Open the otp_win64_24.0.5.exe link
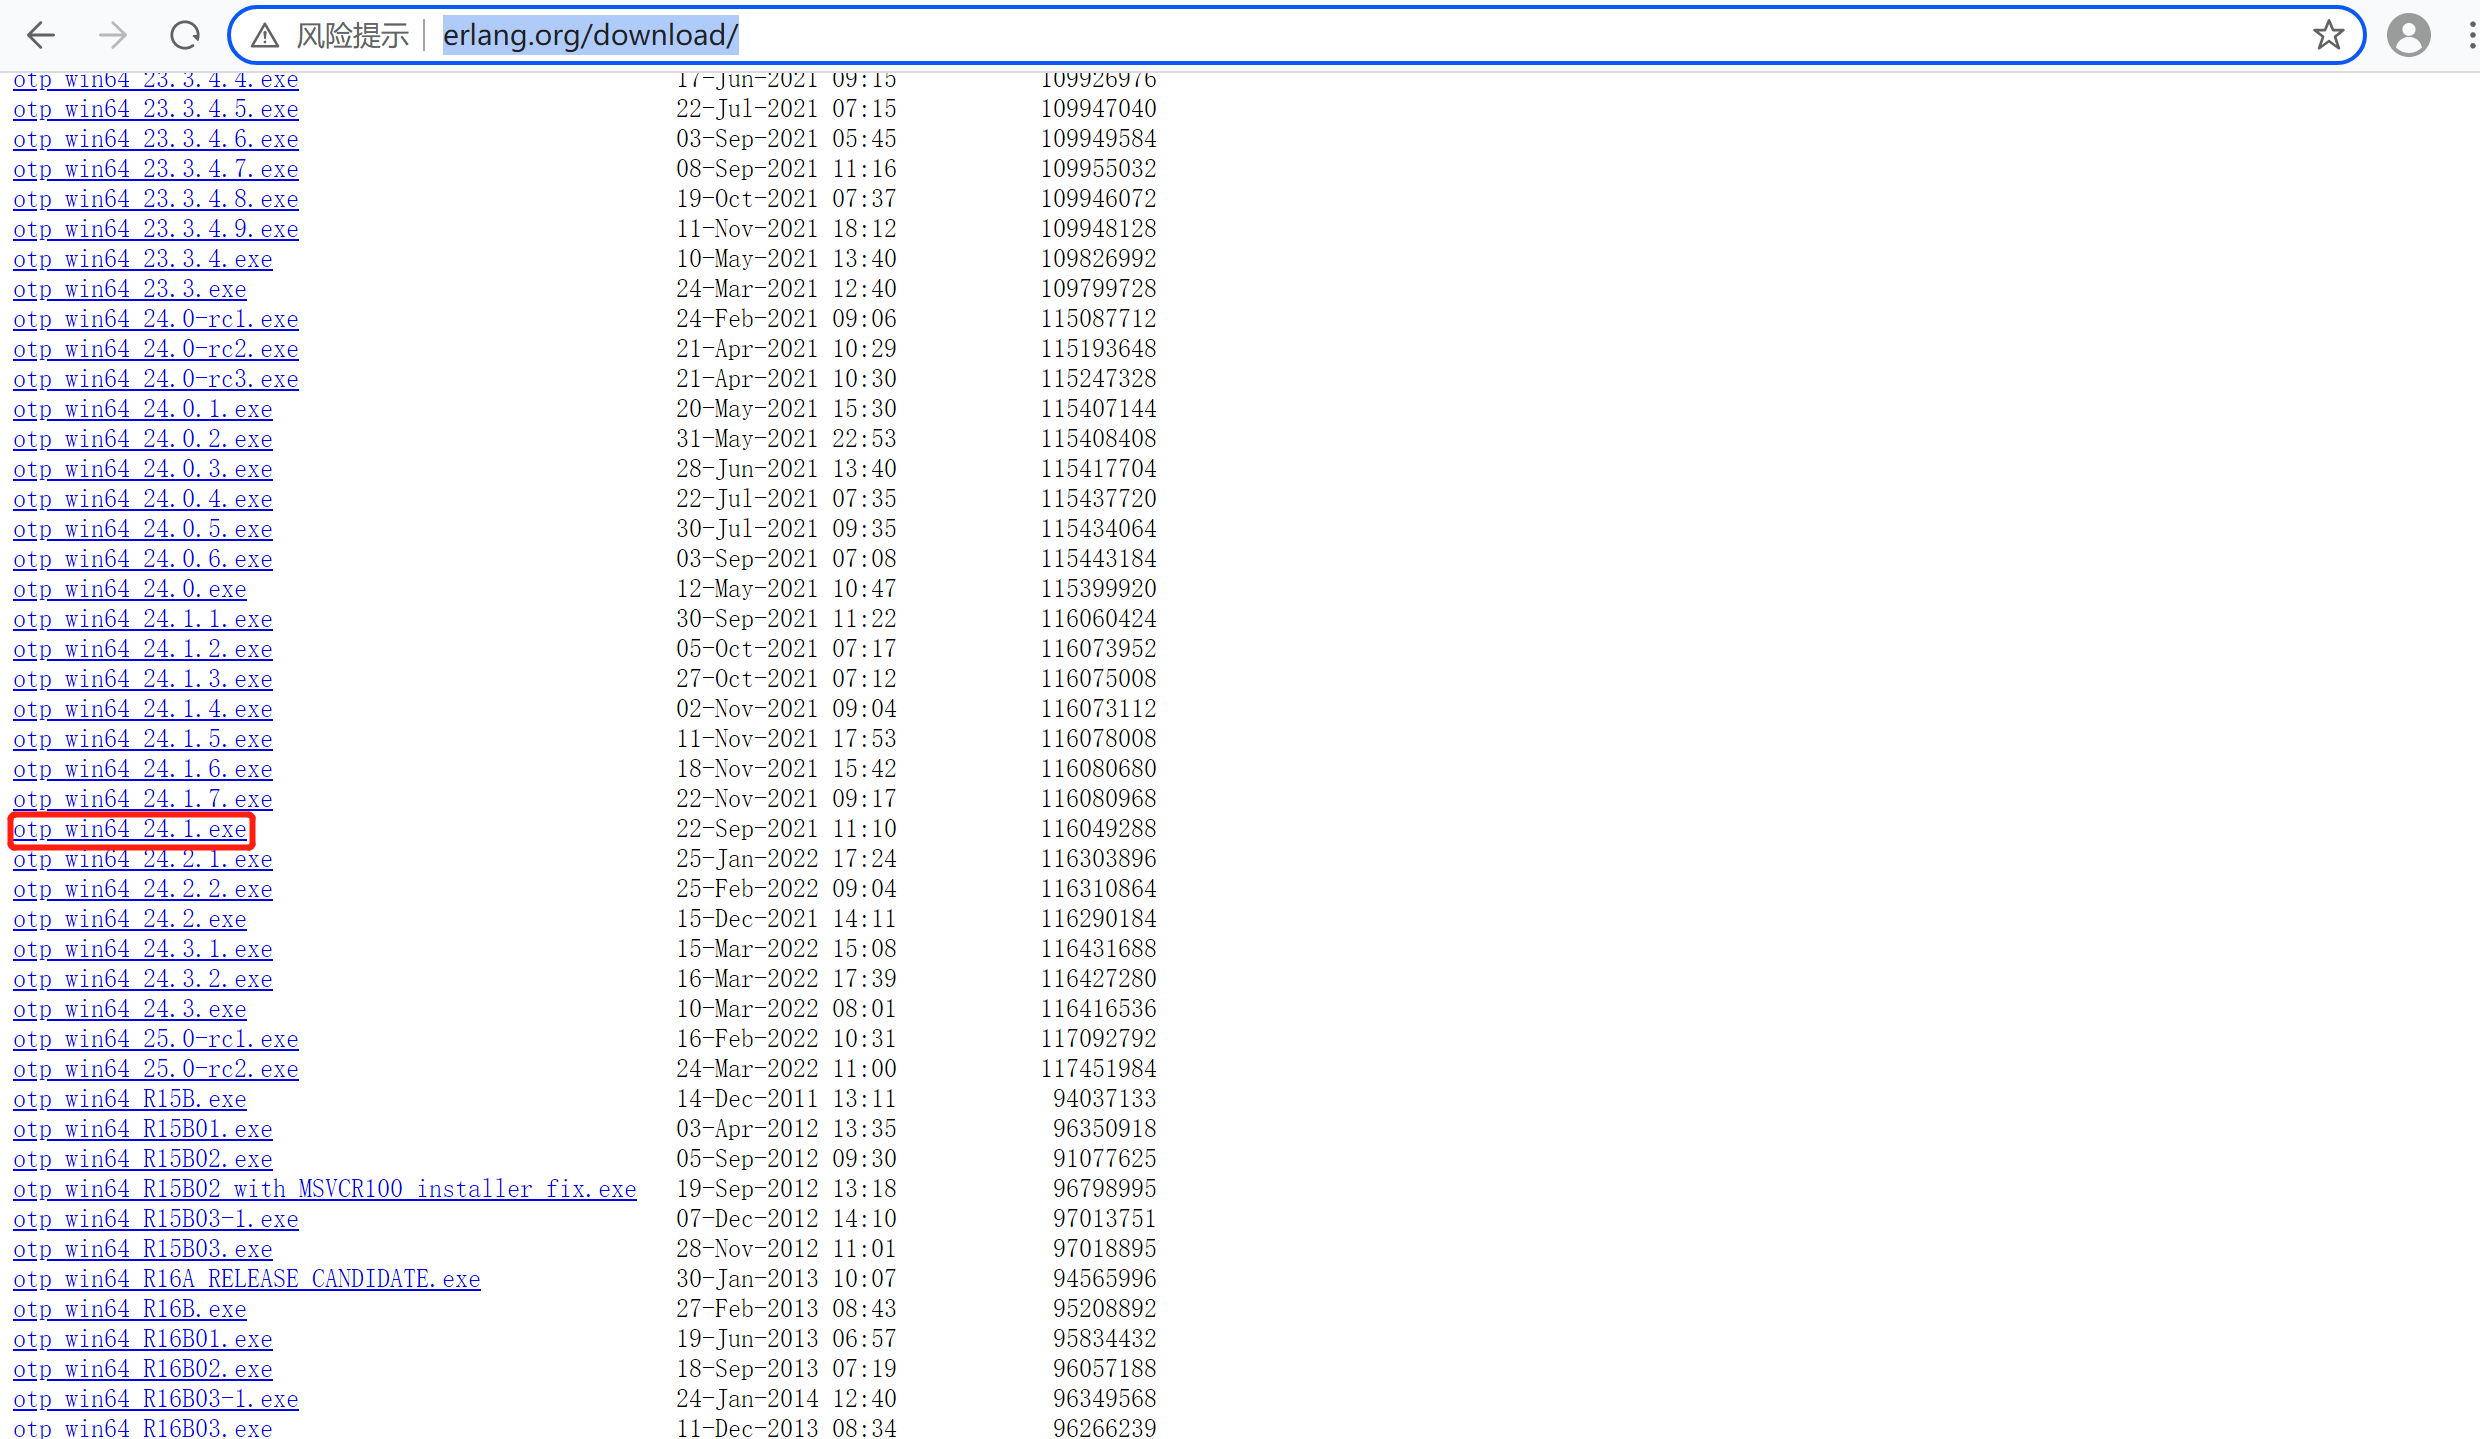 [143, 529]
